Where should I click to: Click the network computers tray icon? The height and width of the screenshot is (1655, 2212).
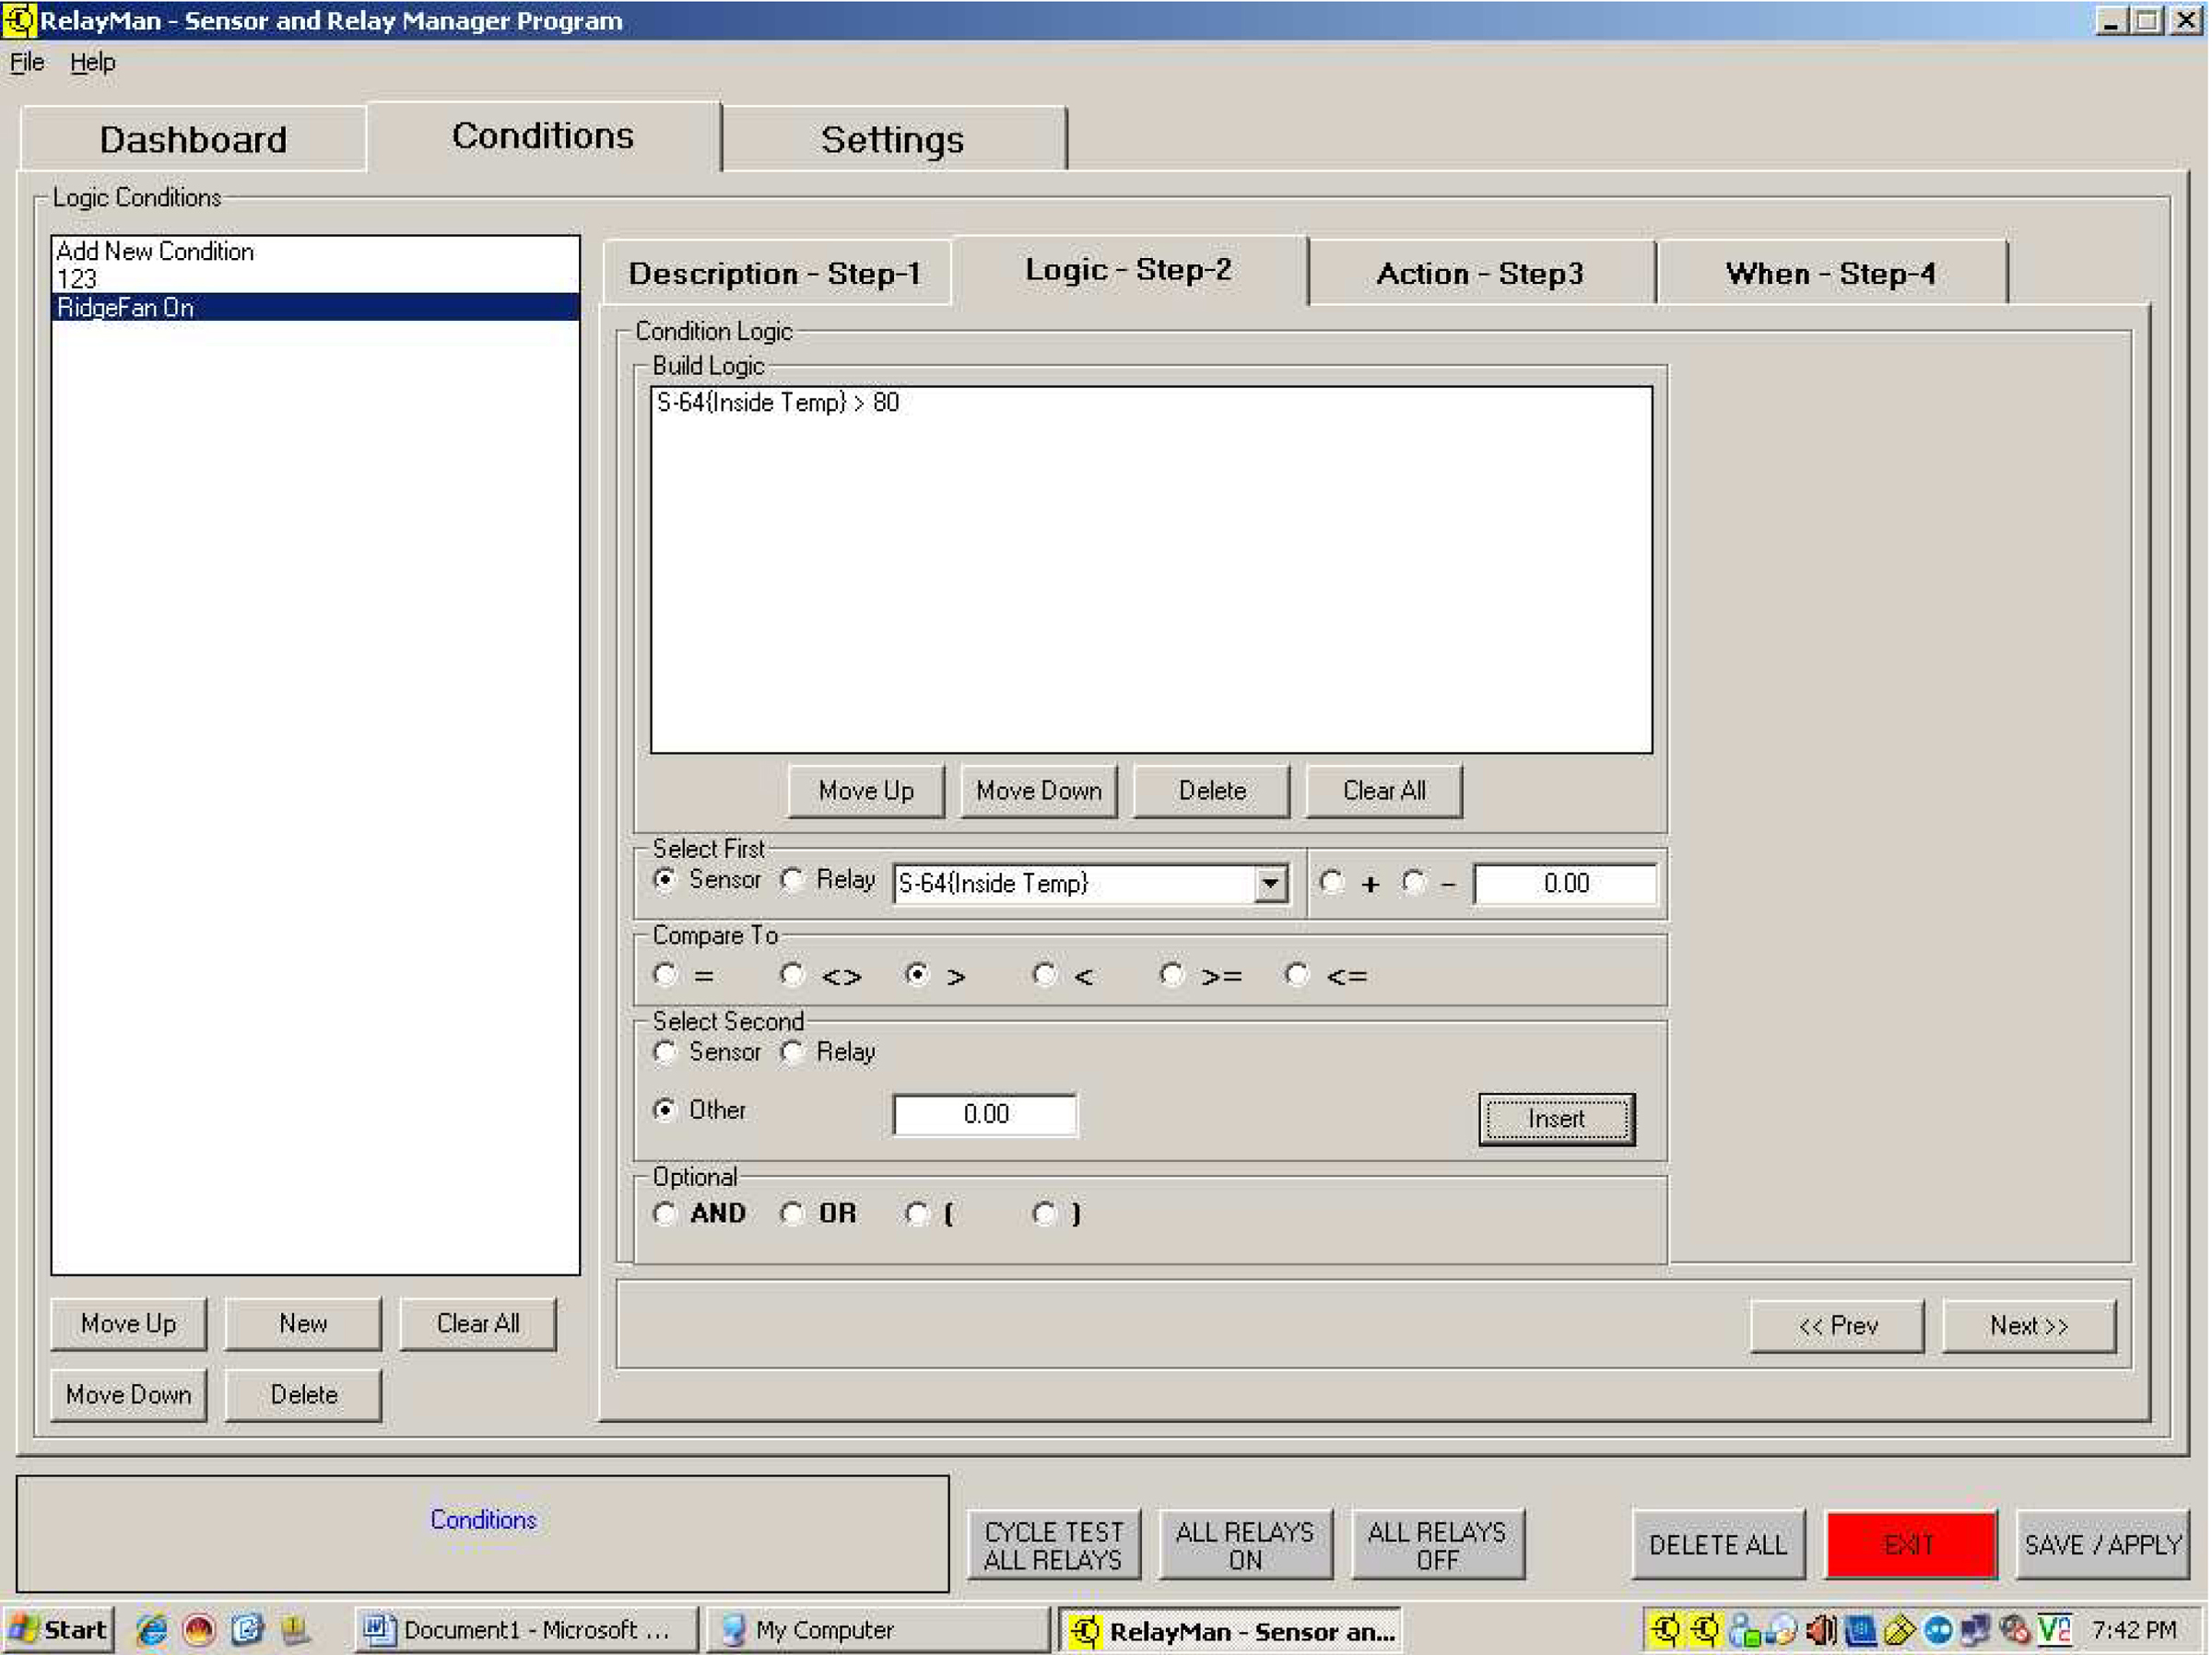tap(1975, 1630)
